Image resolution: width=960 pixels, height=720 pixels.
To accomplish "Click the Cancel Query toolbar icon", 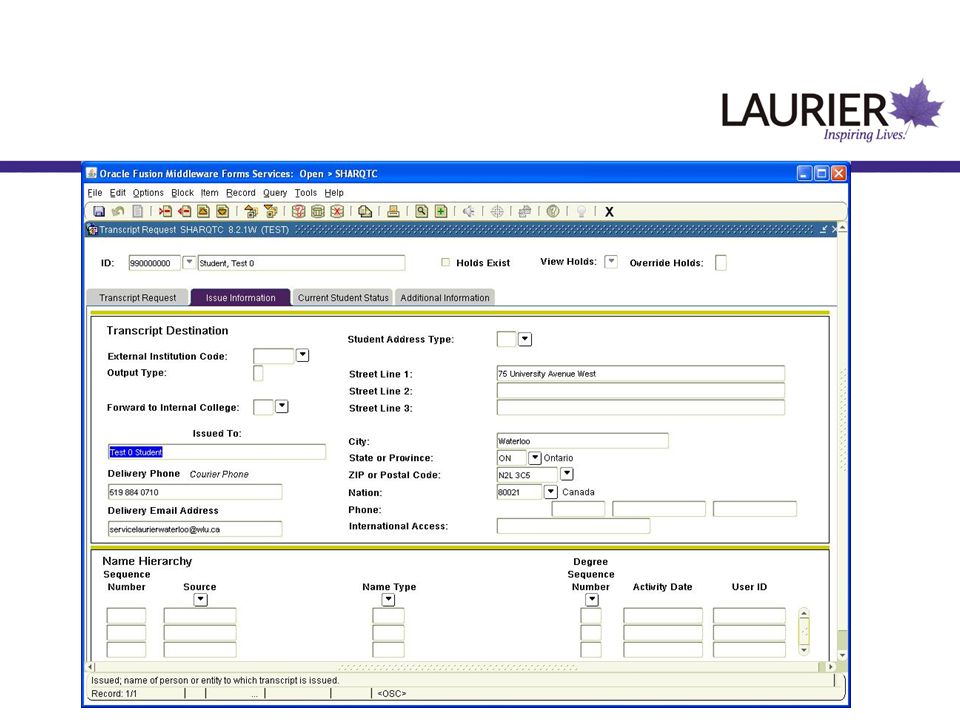I will coord(337,211).
